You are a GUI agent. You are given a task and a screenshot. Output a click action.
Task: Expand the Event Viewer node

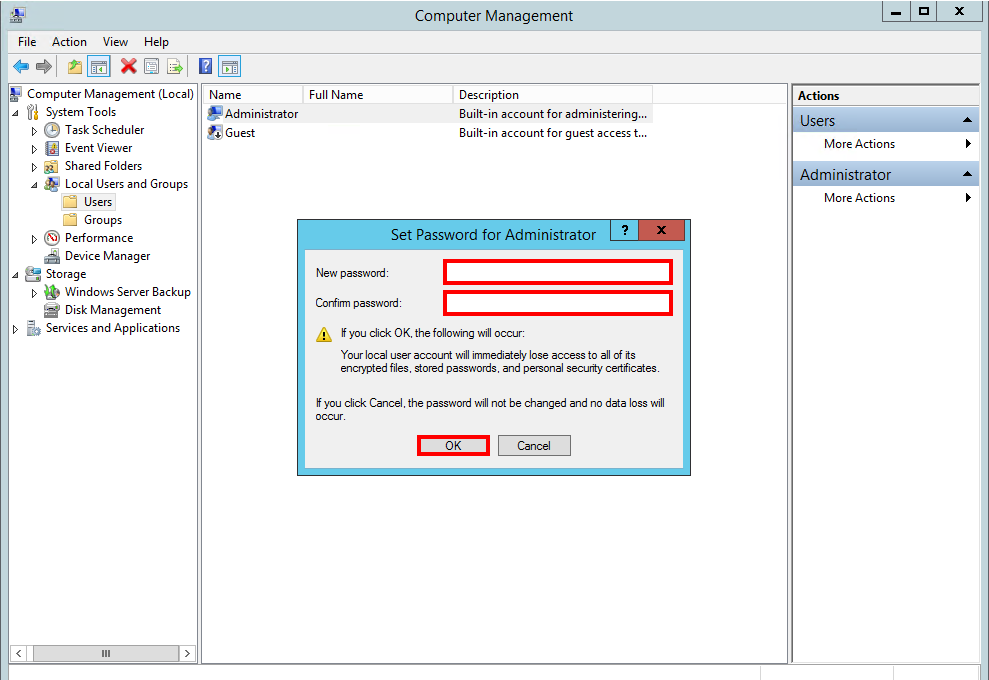click(x=34, y=149)
